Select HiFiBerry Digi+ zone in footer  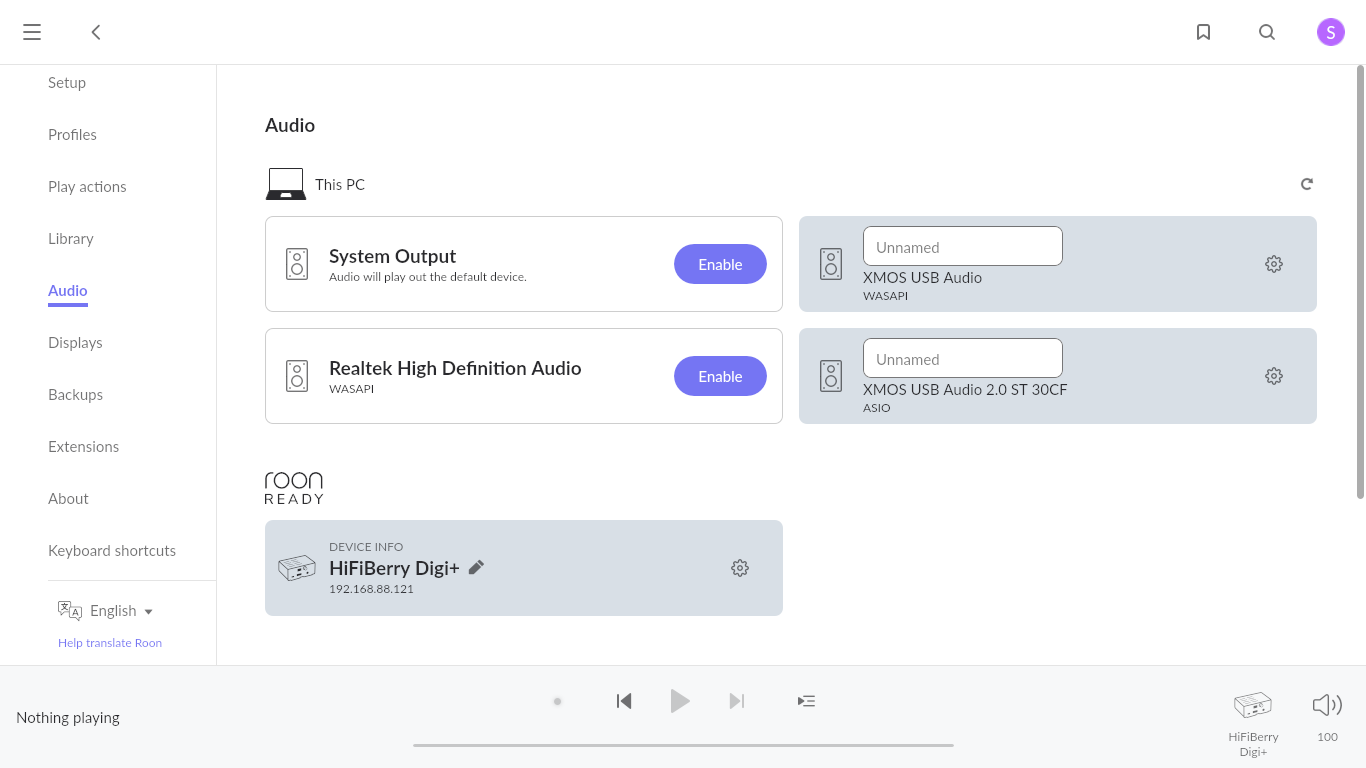point(1253,724)
